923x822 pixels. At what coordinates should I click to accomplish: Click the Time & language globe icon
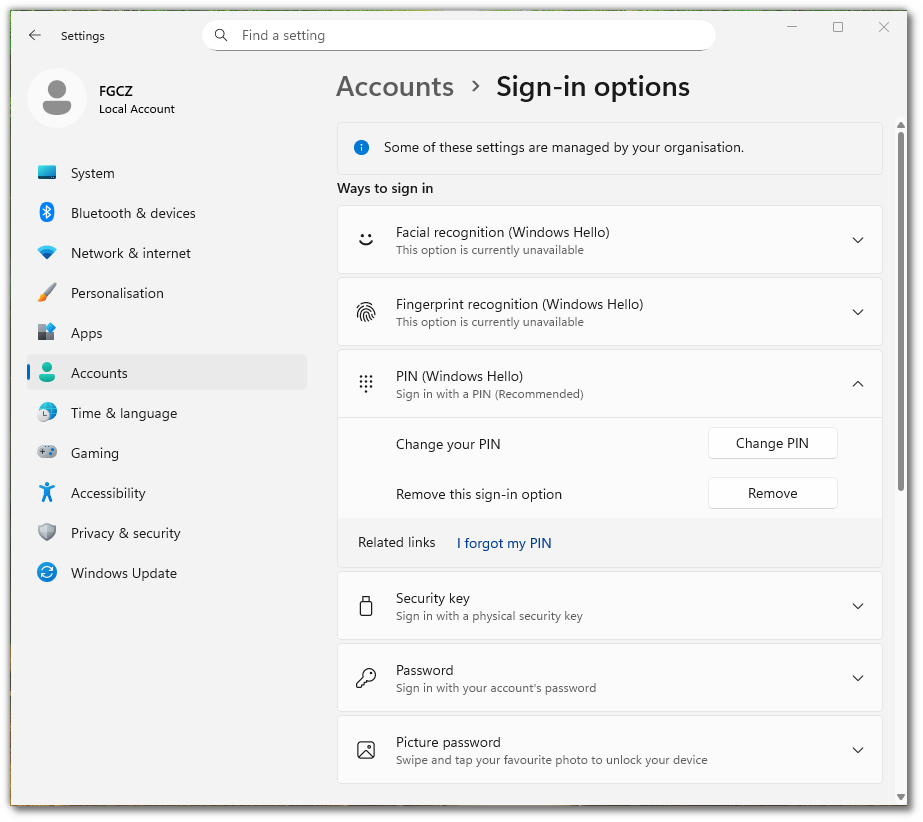point(47,412)
